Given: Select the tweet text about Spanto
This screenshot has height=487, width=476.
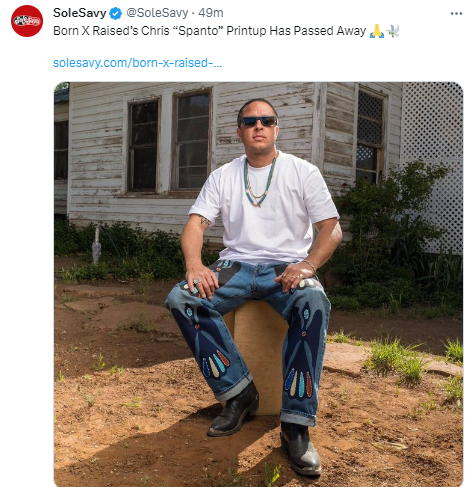Looking at the screenshot, I should click(210, 31).
